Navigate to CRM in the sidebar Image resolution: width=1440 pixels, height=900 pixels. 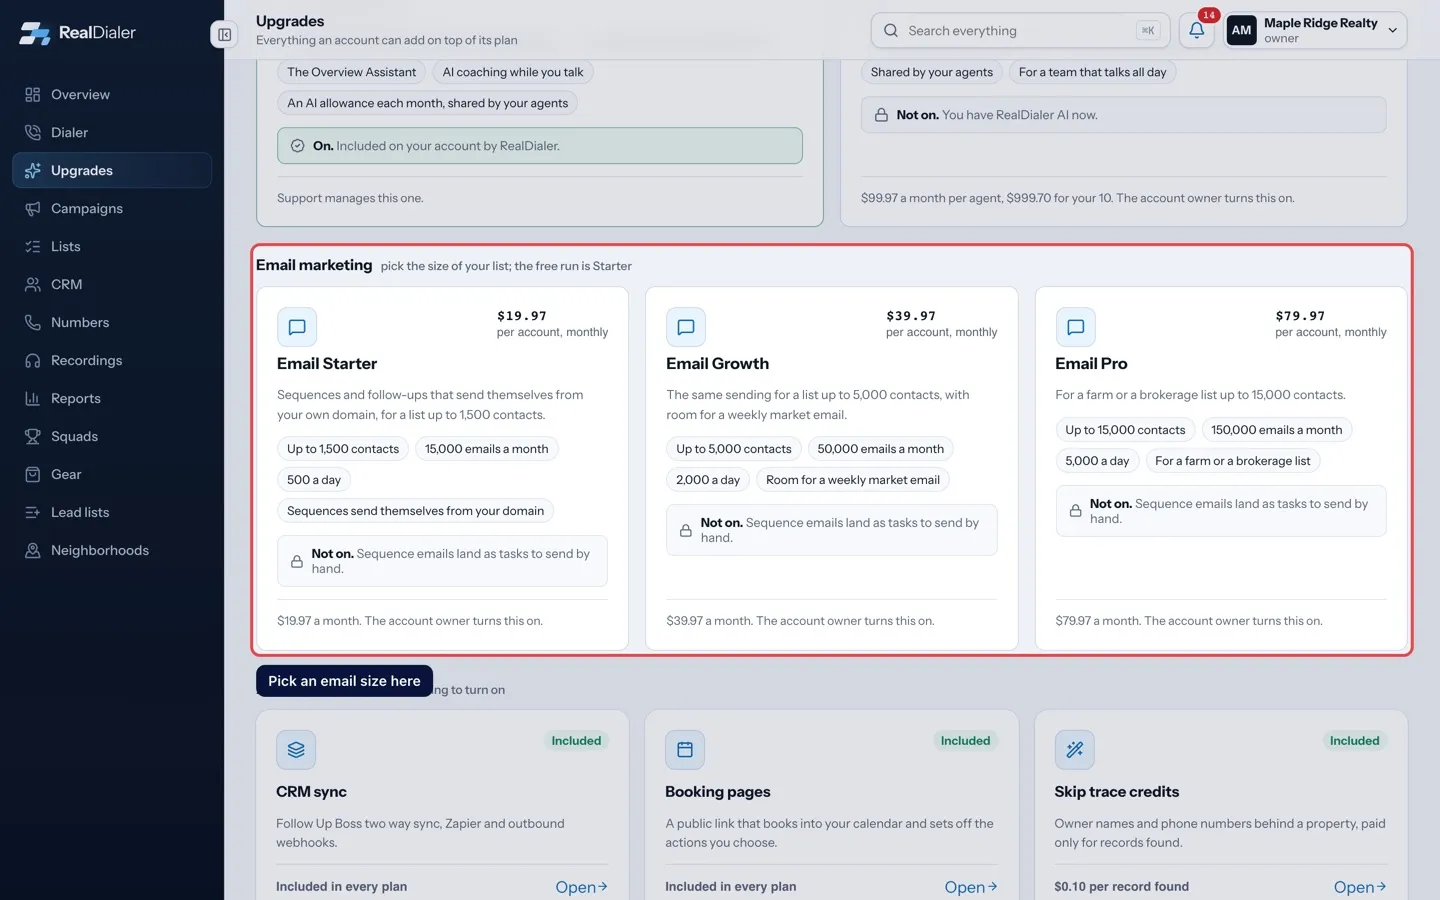tap(112, 285)
